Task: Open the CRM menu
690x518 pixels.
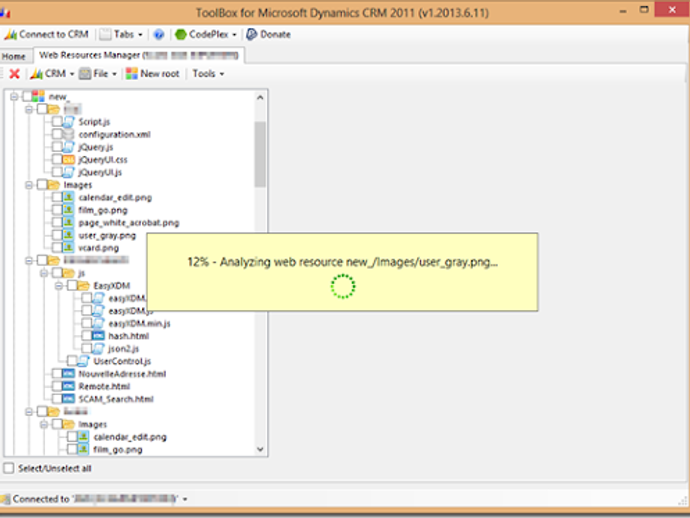Action: coord(52,73)
